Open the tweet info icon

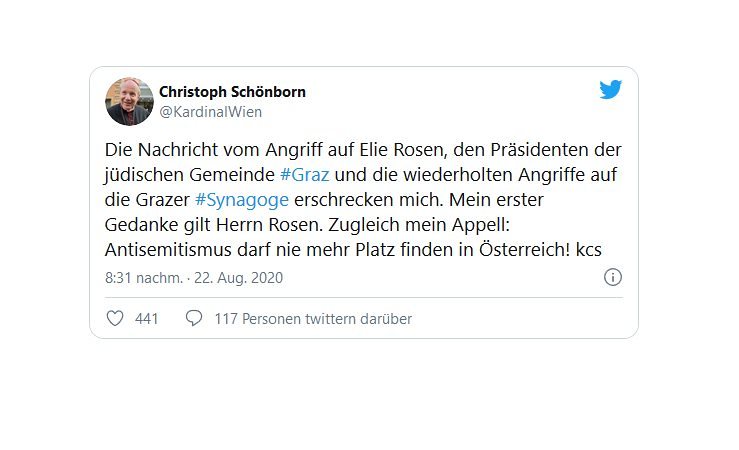613,277
